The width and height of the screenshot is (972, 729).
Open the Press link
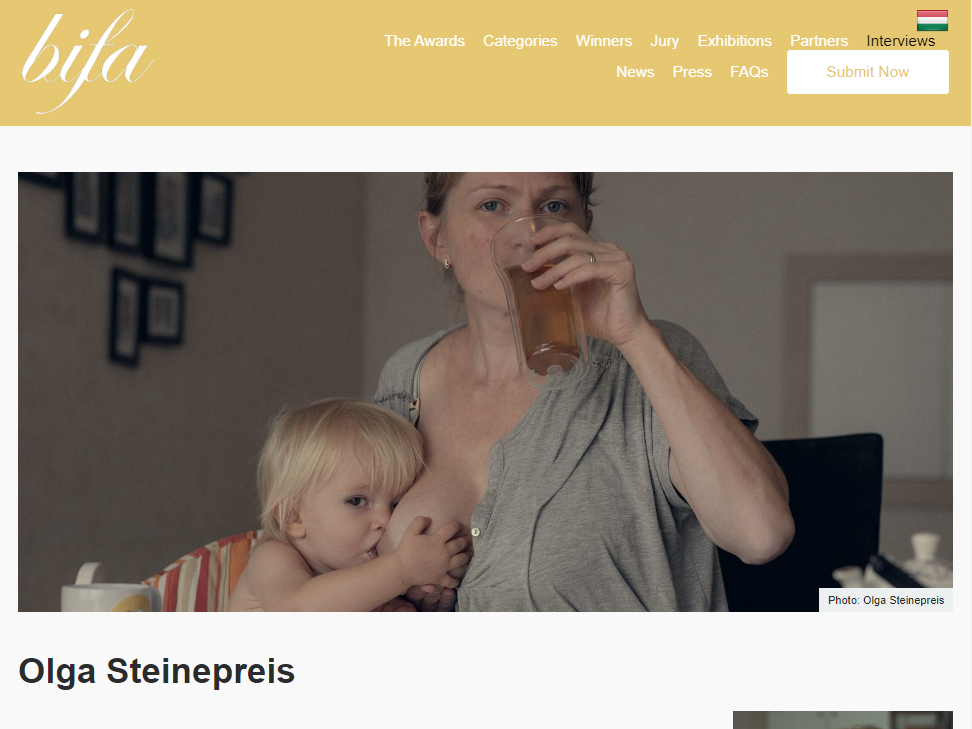(x=692, y=72)
